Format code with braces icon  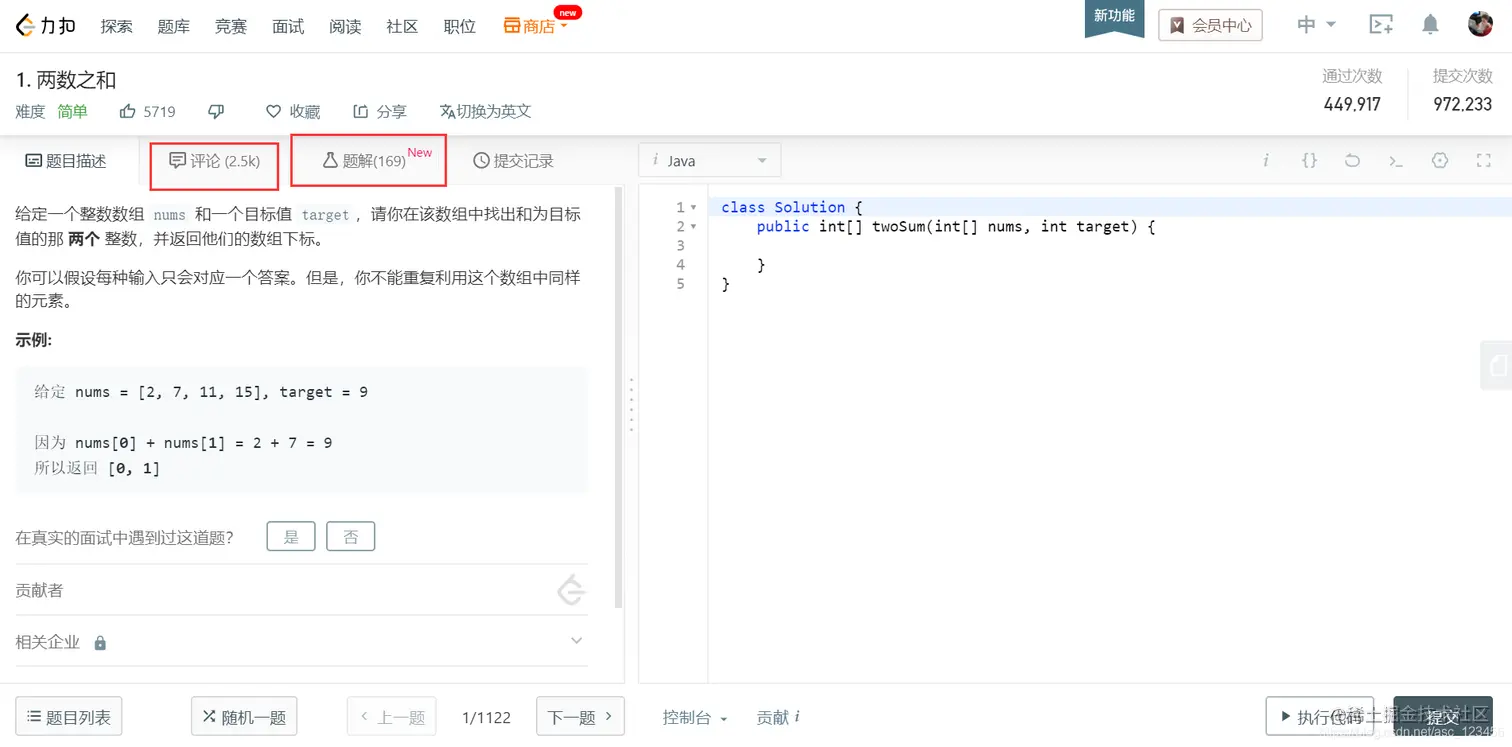[x=1309, y=160]
